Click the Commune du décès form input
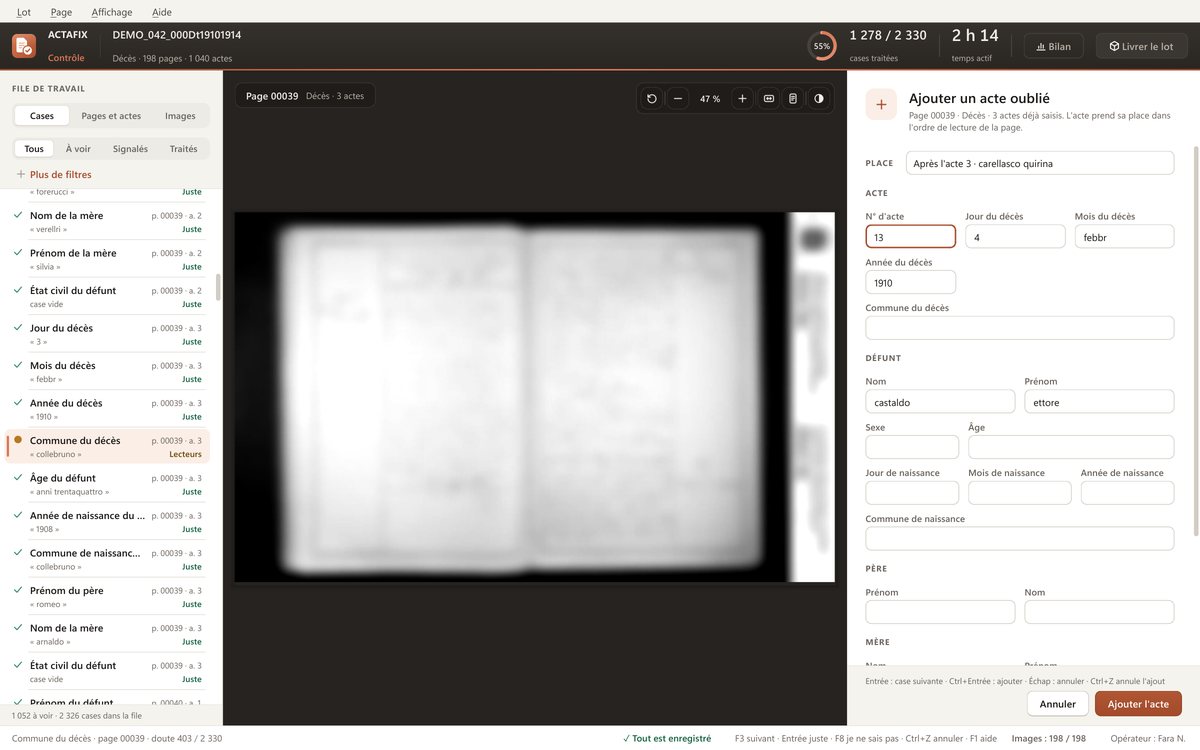This screenshot has width=1200, height=750. point(1020,328)
